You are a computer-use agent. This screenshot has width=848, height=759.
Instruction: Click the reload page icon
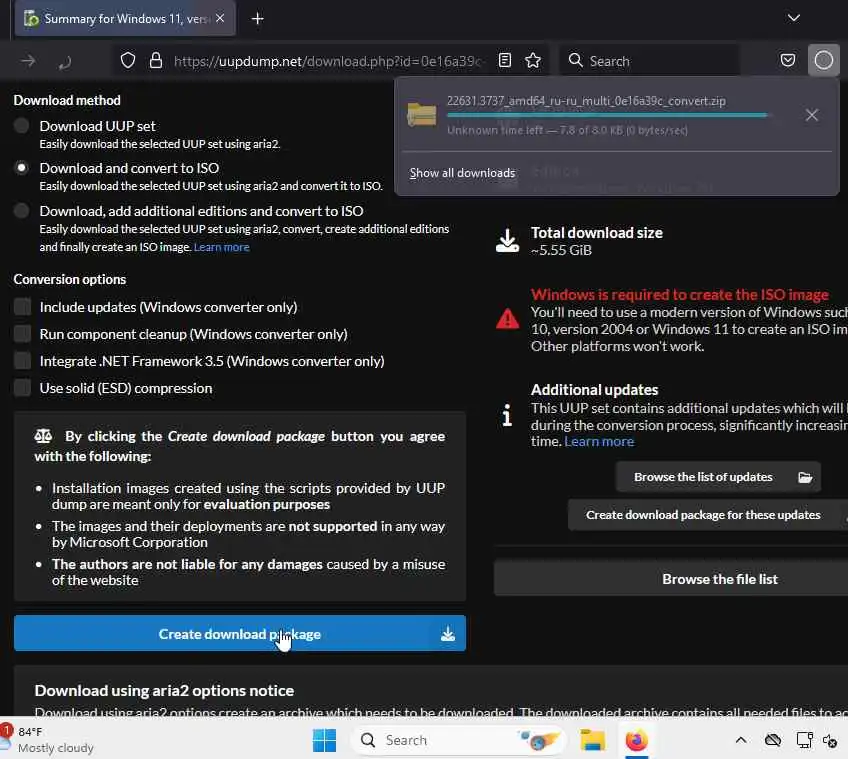(65, 62)
